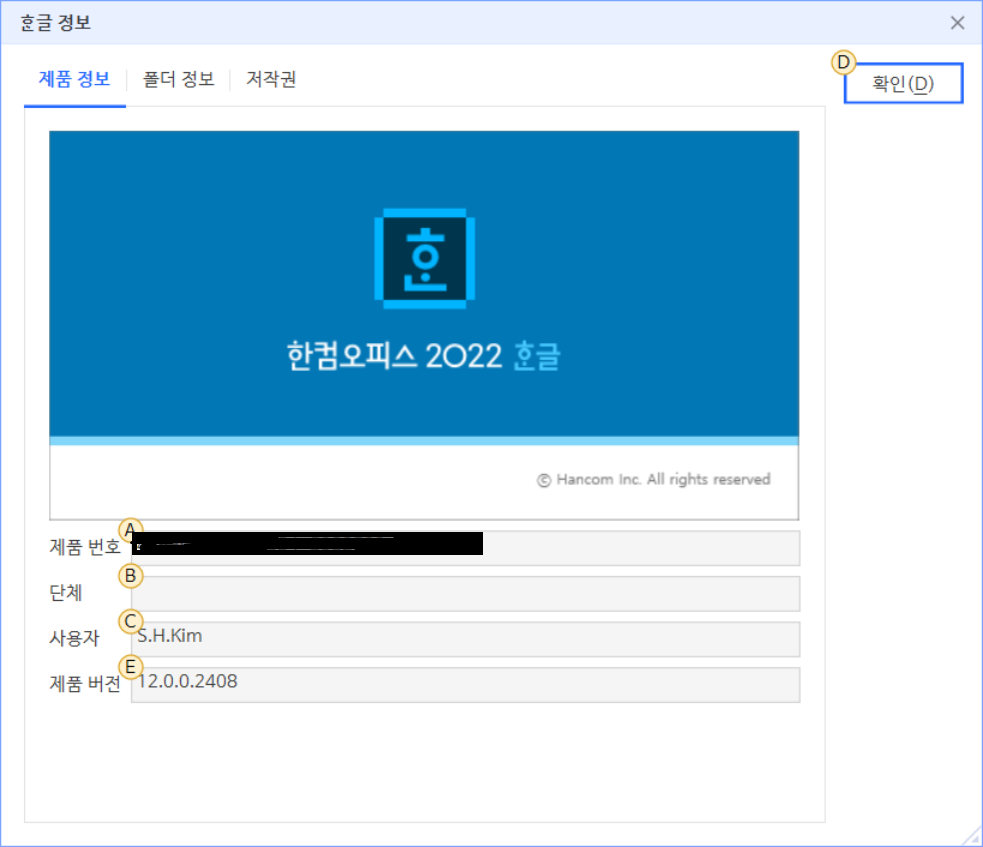Click the empty 단체 field
Screen dimensions: 983x847
point(465,593)
